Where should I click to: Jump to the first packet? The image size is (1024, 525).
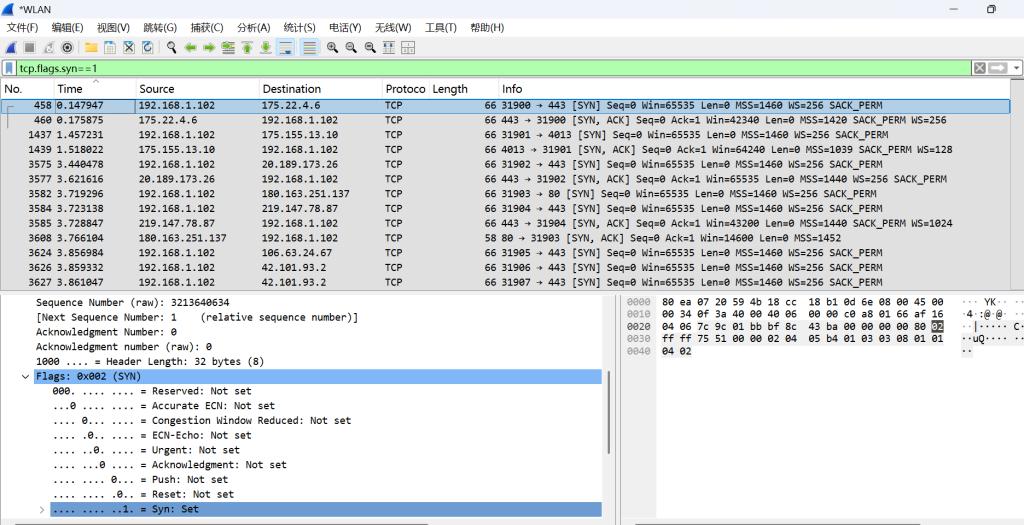[x=247, y=48]
